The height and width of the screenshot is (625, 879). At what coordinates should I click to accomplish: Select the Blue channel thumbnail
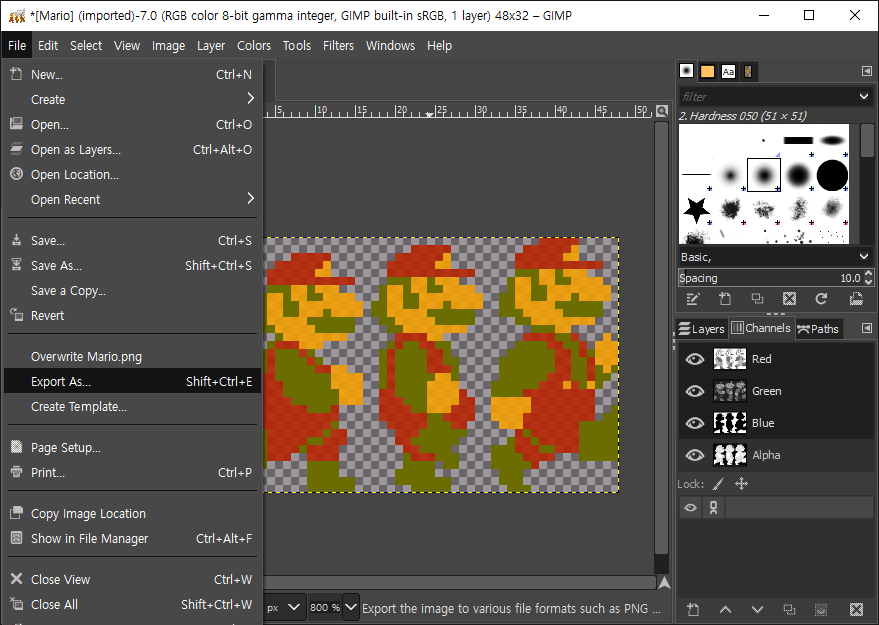tap(729, 423)
